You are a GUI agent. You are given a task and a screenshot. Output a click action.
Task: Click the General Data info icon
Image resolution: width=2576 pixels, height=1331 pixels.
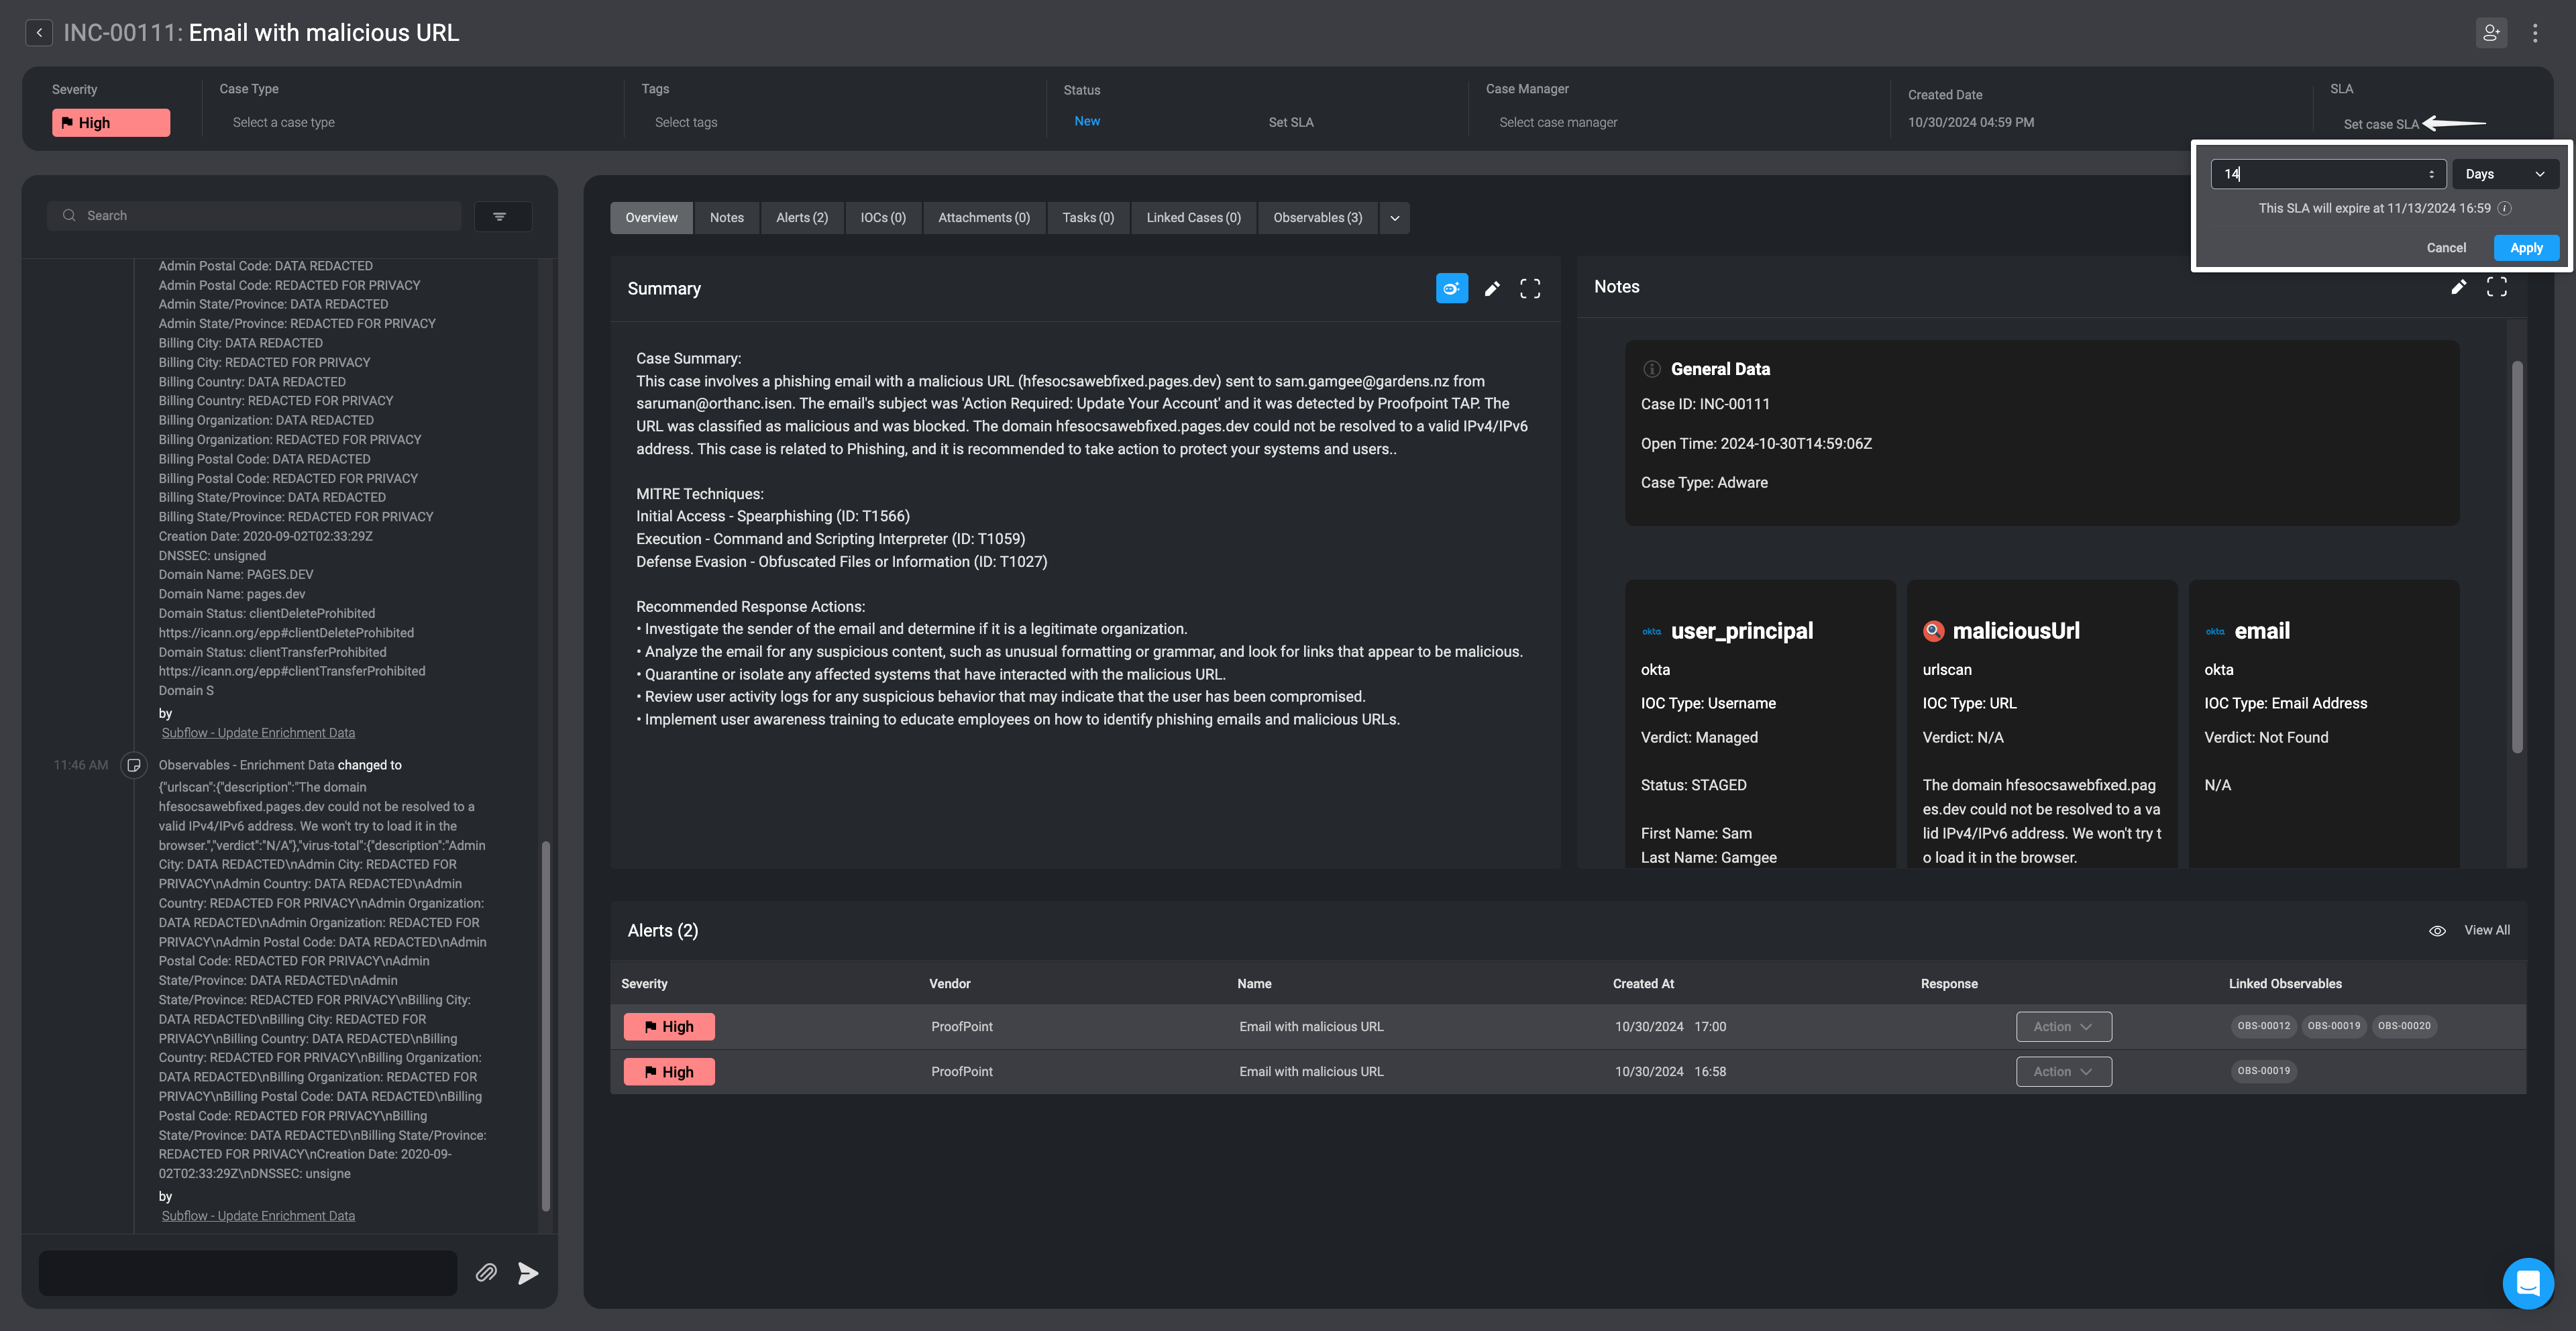pos(1652,369)
